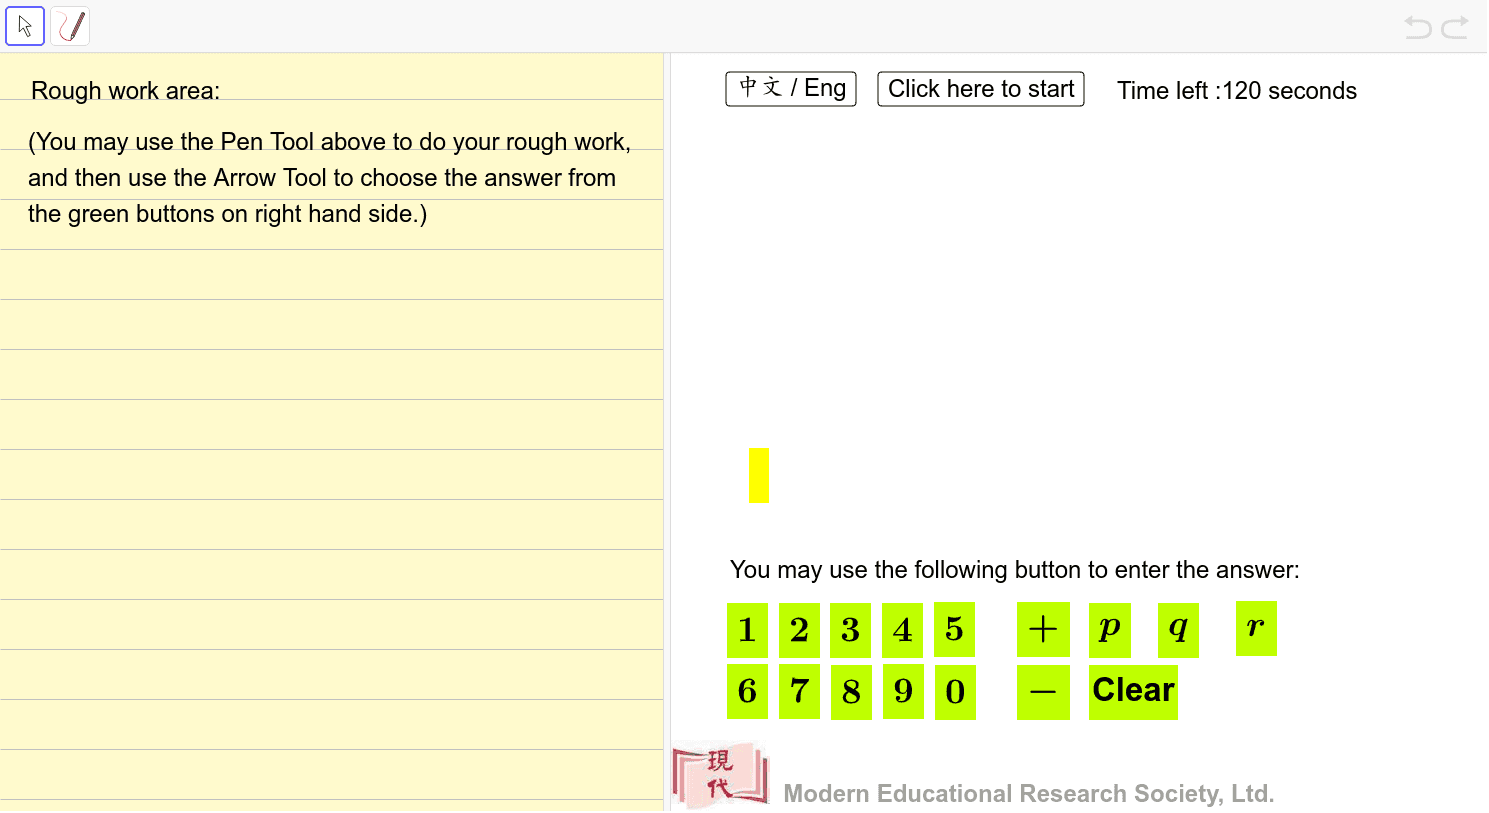Select the Pen tool

pyautogui.click(x=70, y=26)
